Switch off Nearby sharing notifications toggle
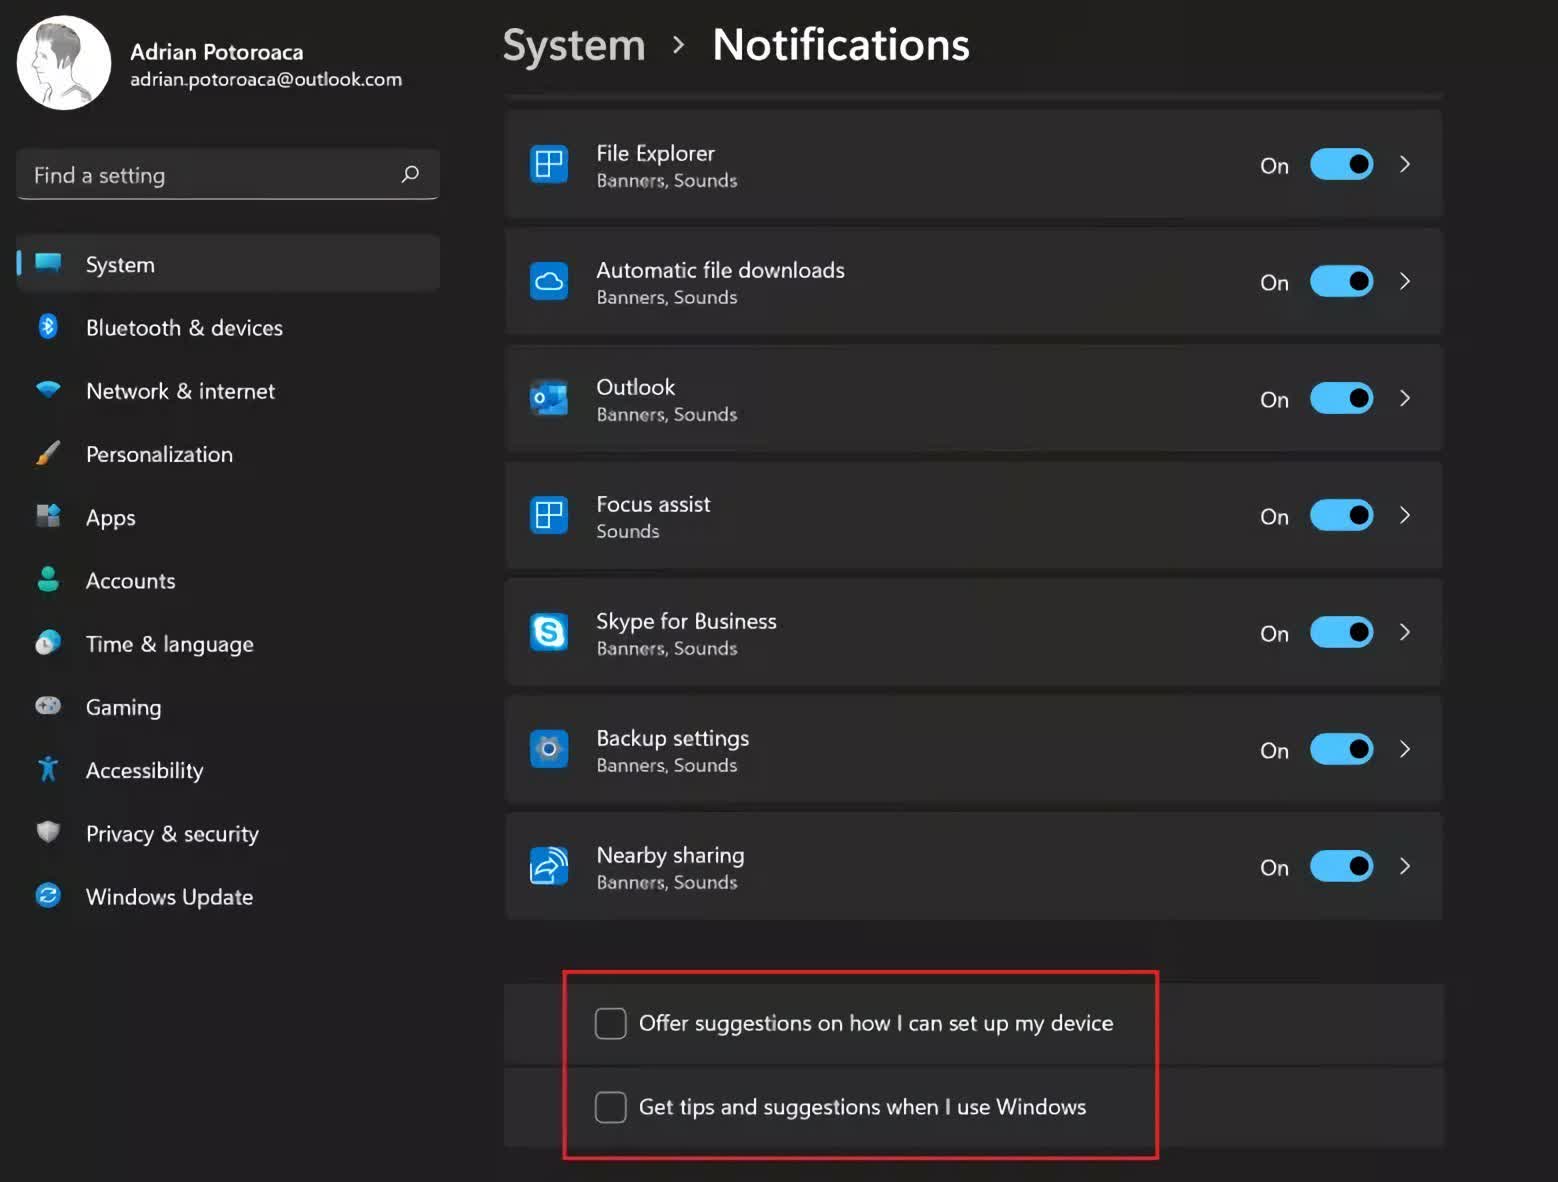This screenshot has width=1558, height=1182. pyautogui.click(x=1342, y=866)
